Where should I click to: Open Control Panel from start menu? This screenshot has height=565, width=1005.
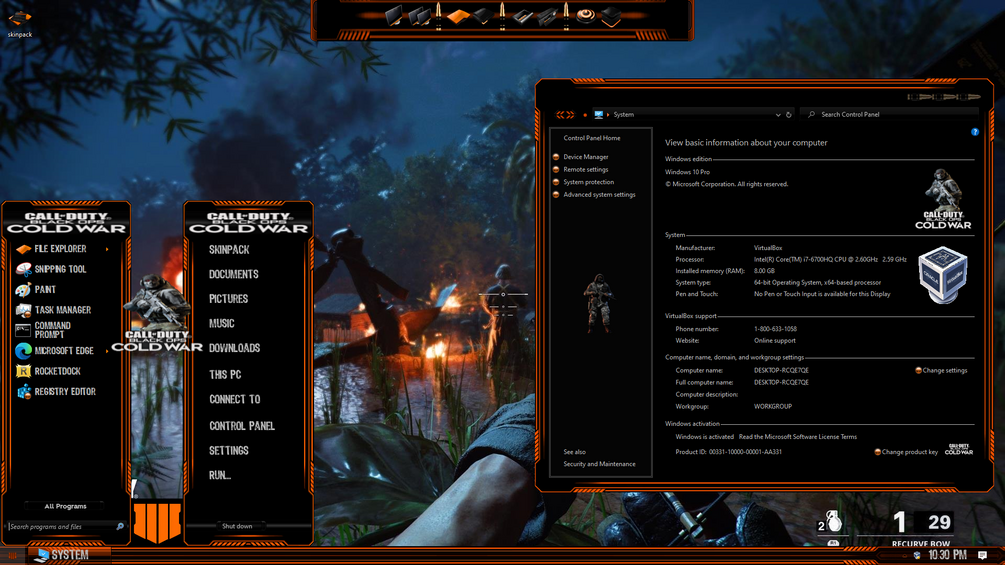click(x=242, y=426)
